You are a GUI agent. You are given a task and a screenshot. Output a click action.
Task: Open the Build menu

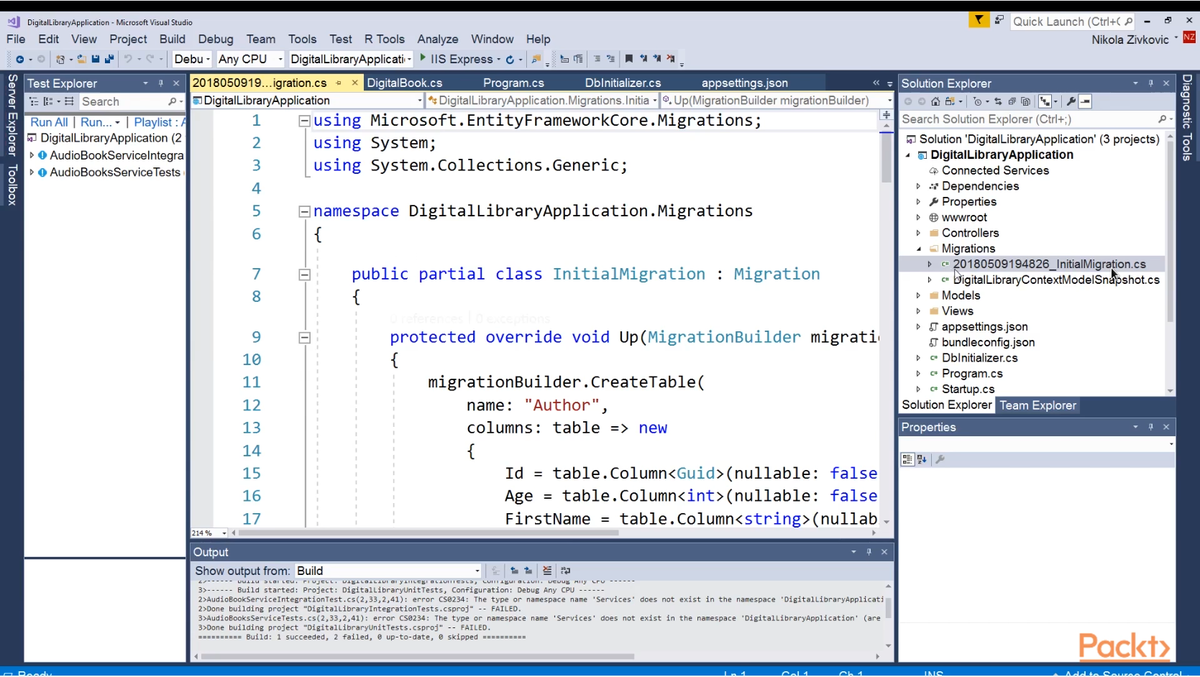pyautogui.click(x=172, y=39)
